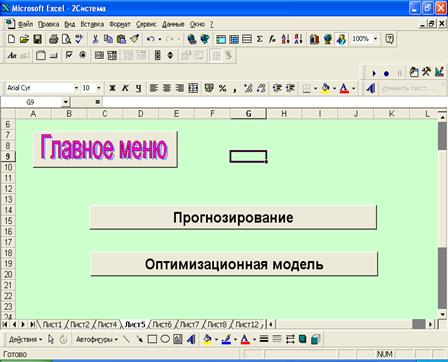Image resolution: width=448 pixels, height=362 pixels.
Task: Open the Arial Cyr font dropdown
Action: pyautogui.click(x=76, y=88)
